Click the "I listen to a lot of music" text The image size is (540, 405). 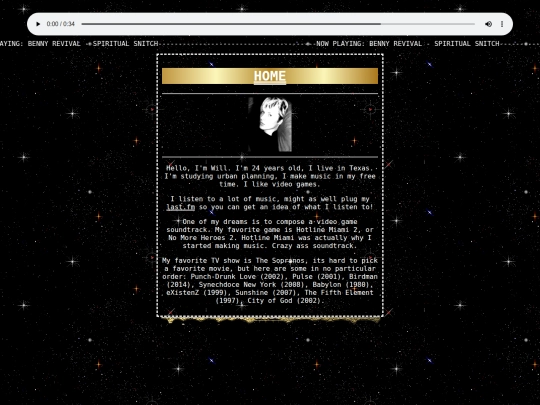(270, 203)
